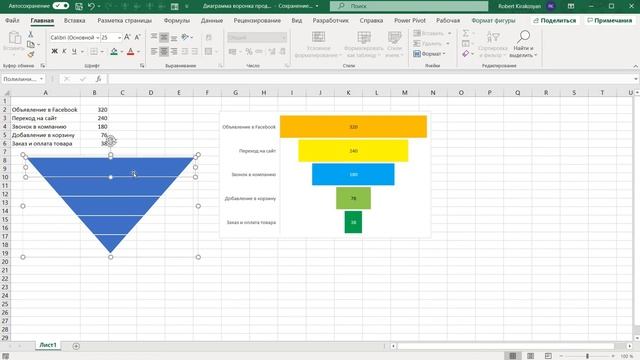Switch to the Вставка tab
Screen dimensions: 640x360
point(74,20)
